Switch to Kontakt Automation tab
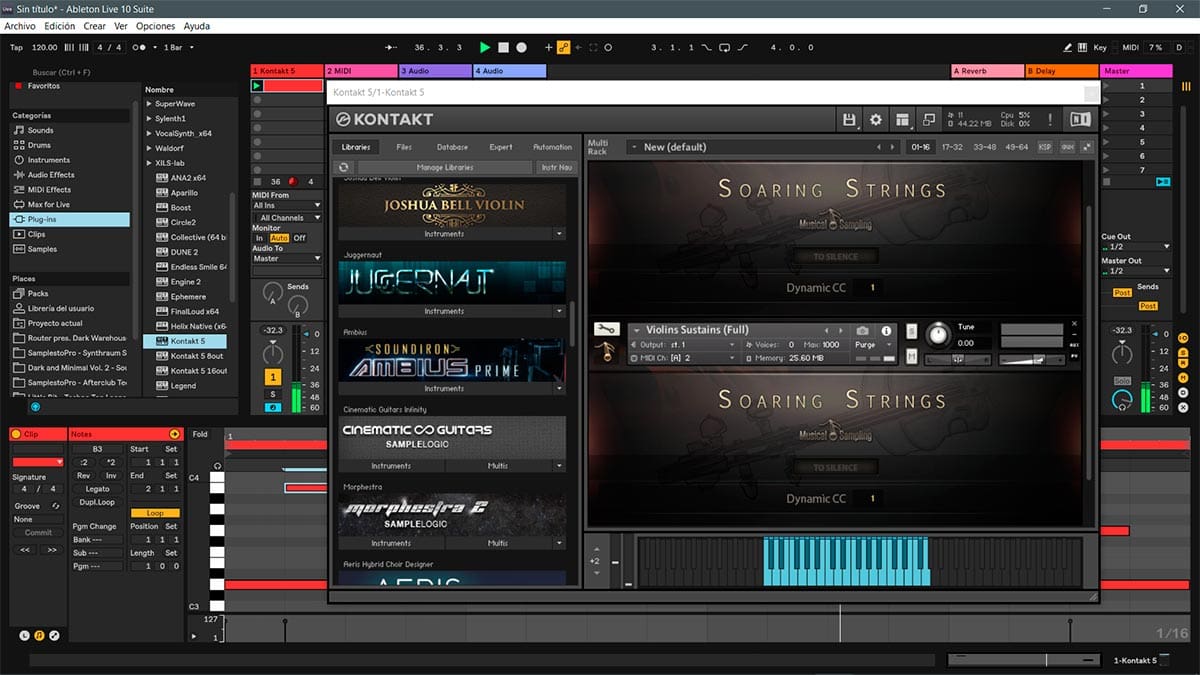 pos(552,147)
